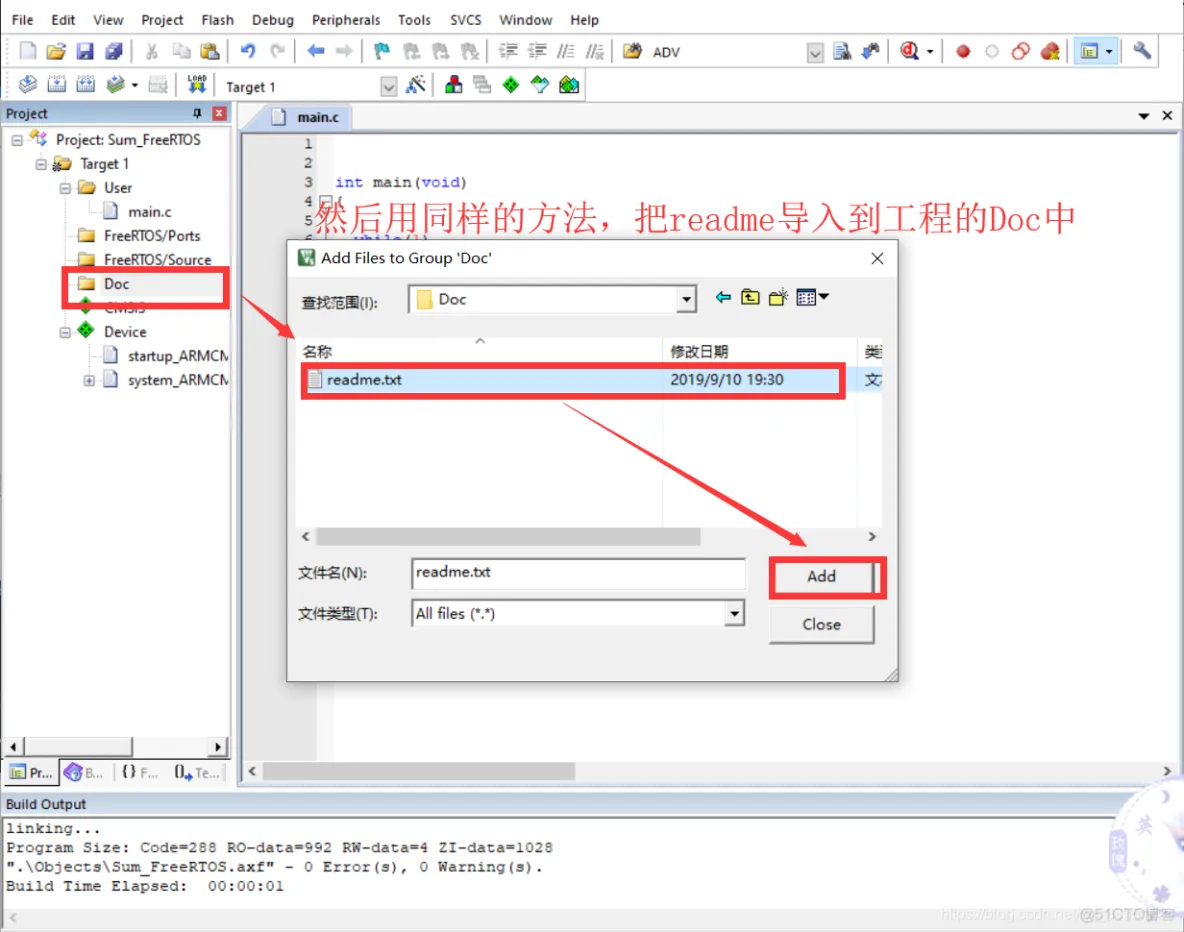
Task: Collapse the User group
Action: coord(65,188)
